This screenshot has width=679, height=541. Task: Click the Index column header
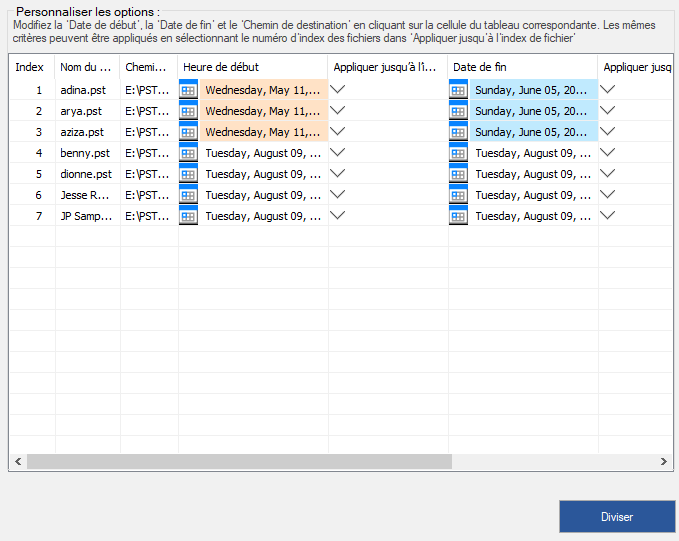[x=30, y=67]
